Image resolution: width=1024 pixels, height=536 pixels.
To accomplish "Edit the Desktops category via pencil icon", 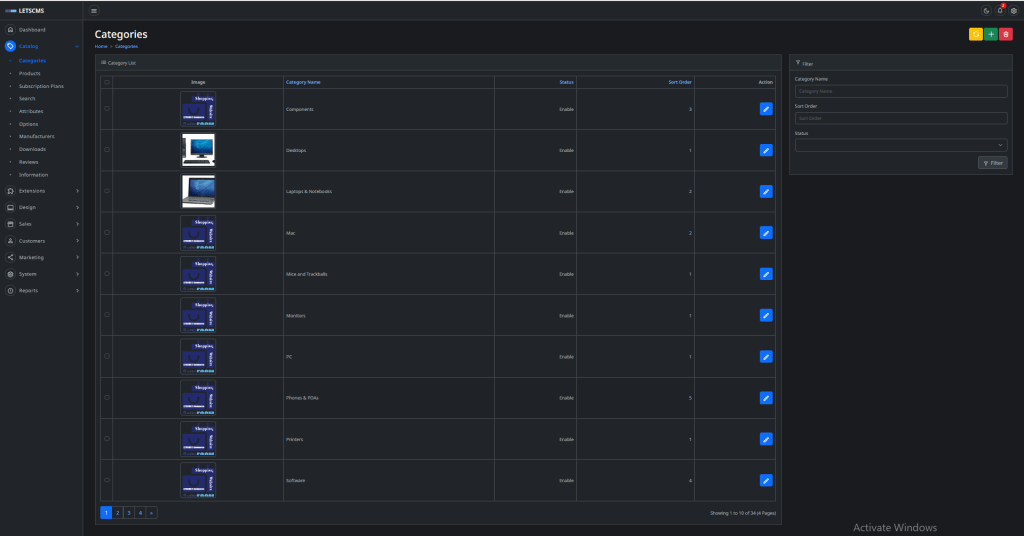I will [x=766, y=150].
